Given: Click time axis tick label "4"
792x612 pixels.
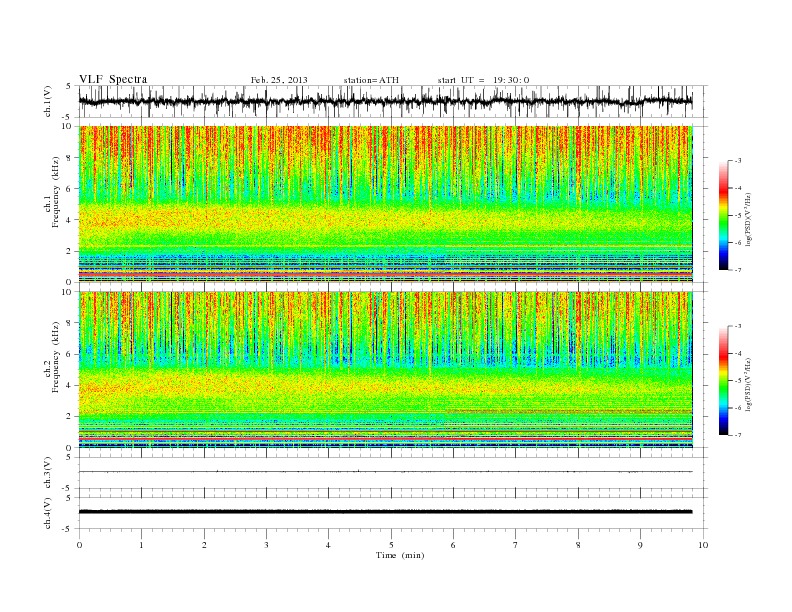Looking at the screenshot, I should click(328, 545).
